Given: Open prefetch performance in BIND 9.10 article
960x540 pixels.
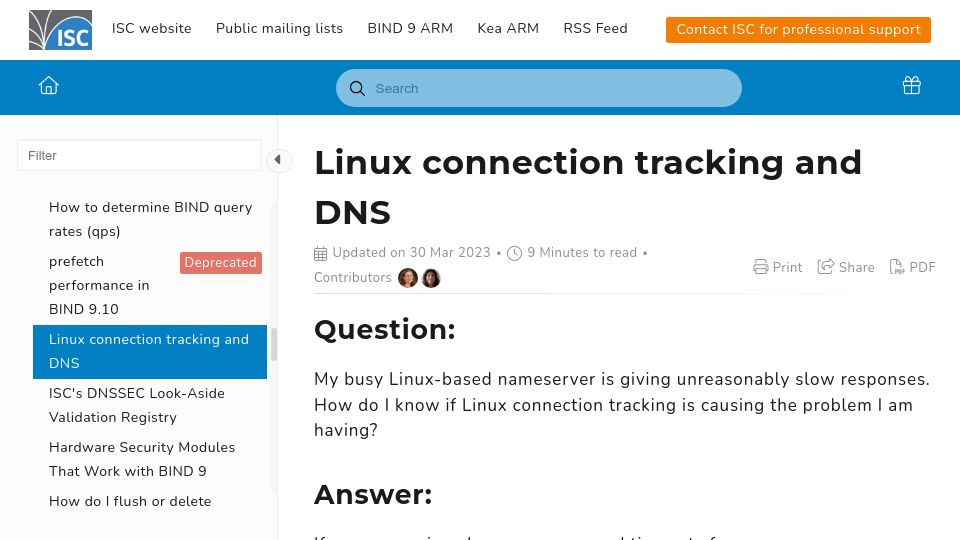Looking at the screenshot, I should point(99,285).
